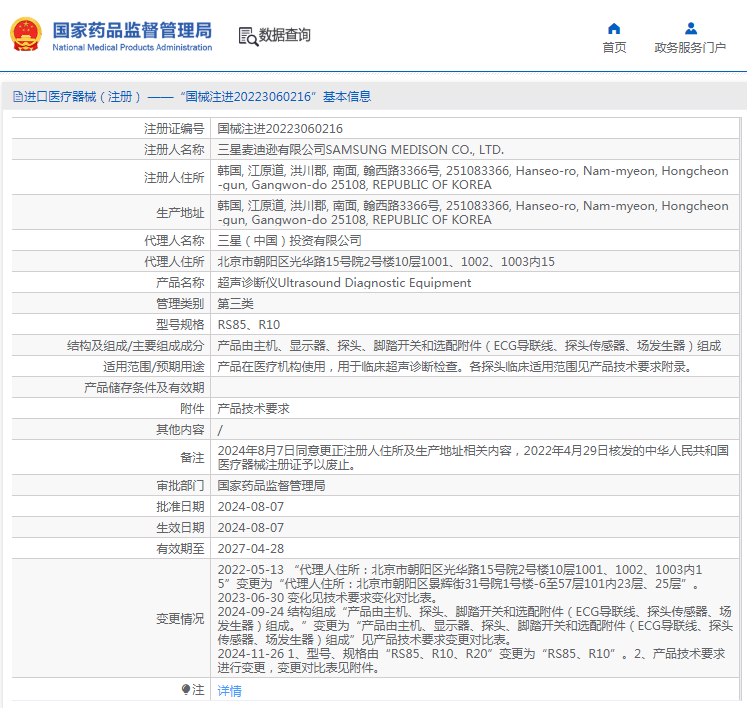Click the 变更情况 label cell

click(111, 618)
